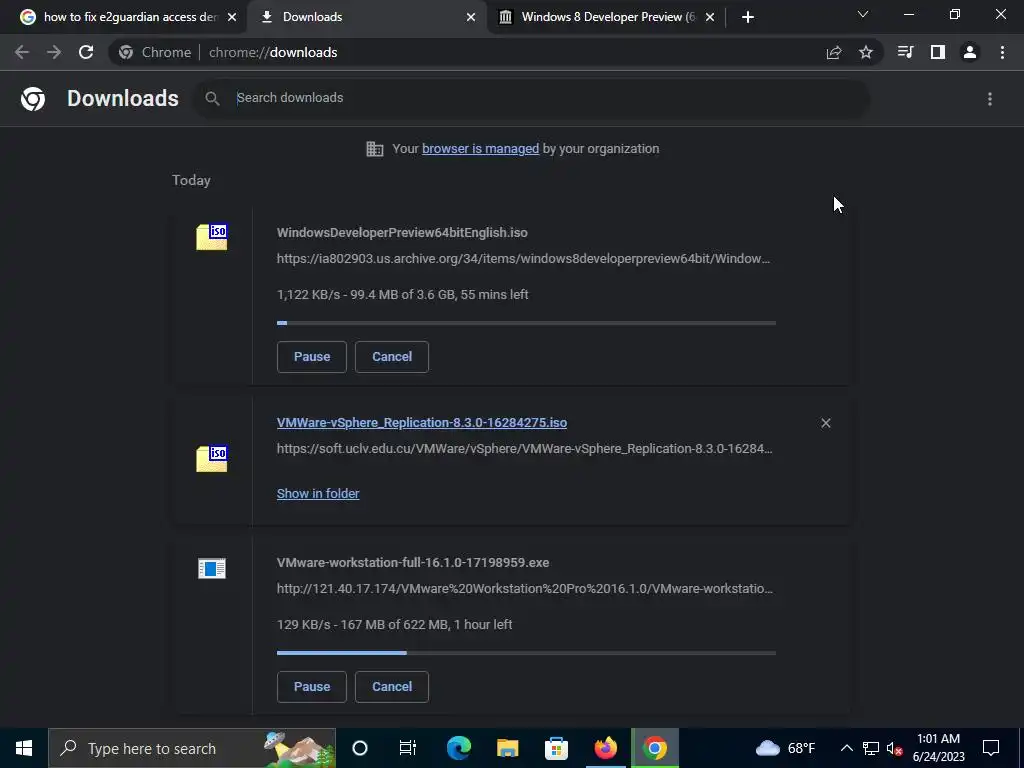Viewport: 1024px width, 768px height.
Task: Bookmark this tab with the star icon
Action: (x=866, y=52)
